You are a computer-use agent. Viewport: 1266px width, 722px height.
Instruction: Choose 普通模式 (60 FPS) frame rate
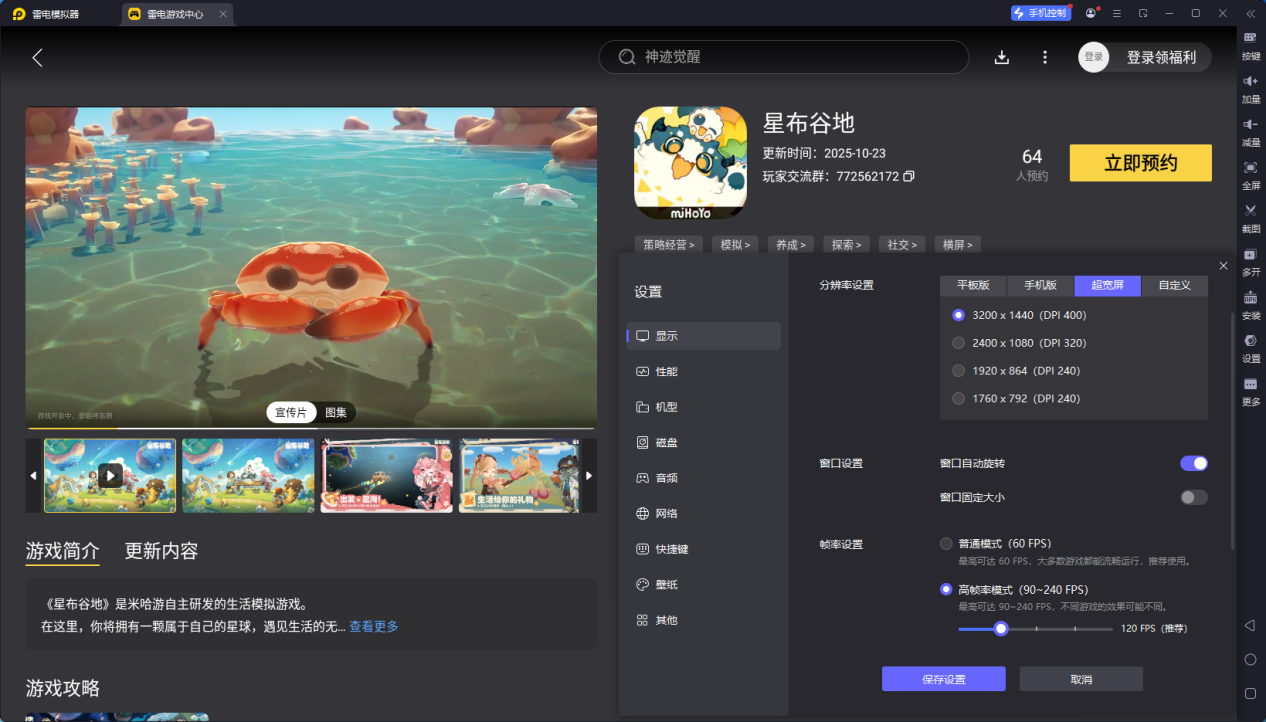point(946,544)
